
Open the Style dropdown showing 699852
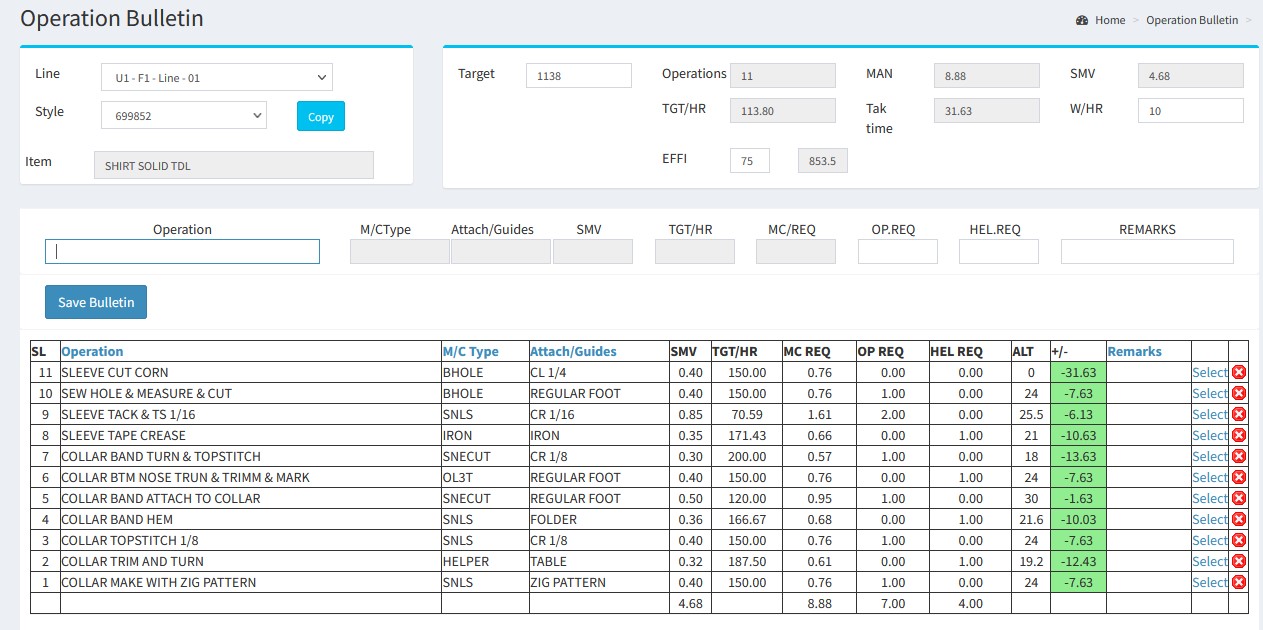point(183,116)
